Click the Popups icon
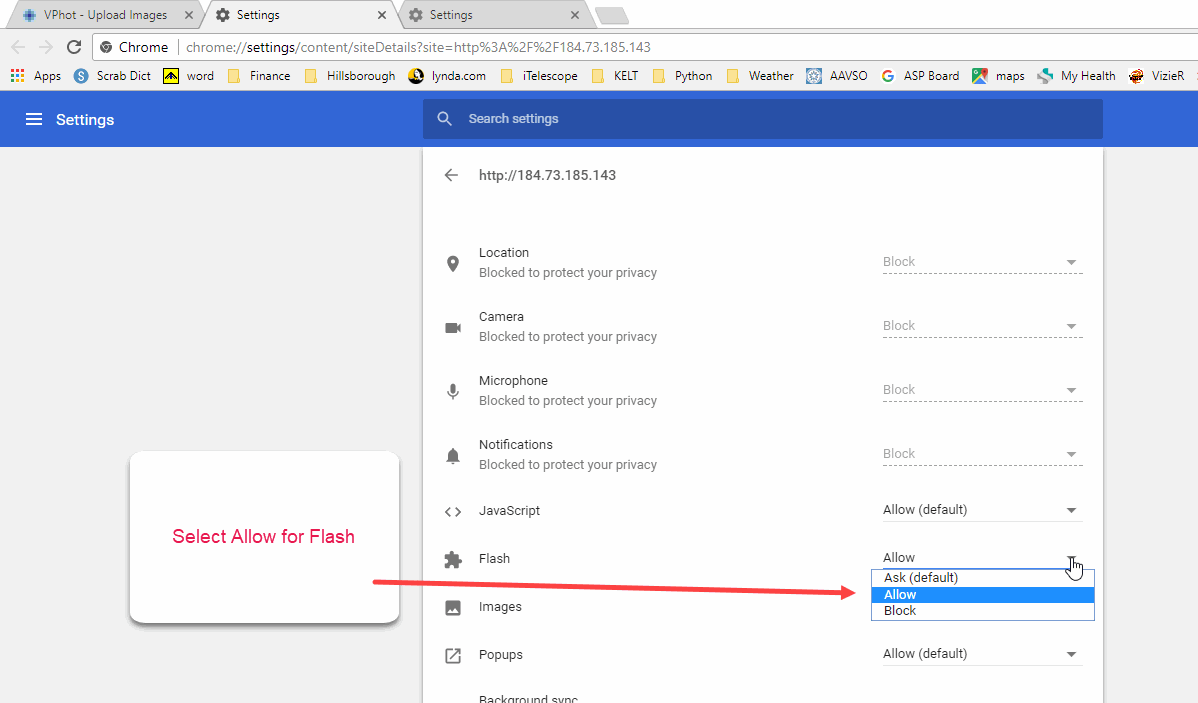This screenshot has width=1198, height=703. click(453, 655)
